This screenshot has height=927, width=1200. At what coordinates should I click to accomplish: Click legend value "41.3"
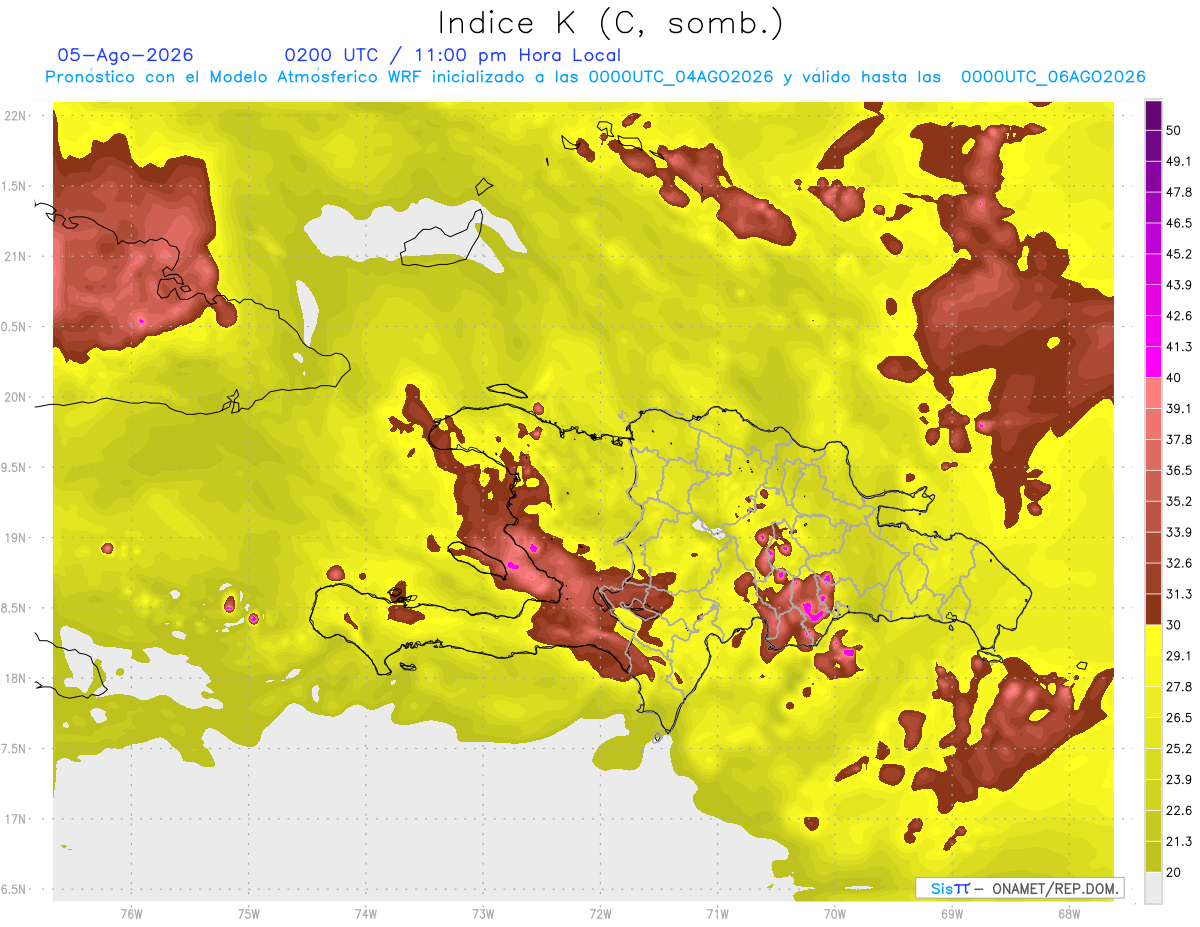[x=1178, y=347]
